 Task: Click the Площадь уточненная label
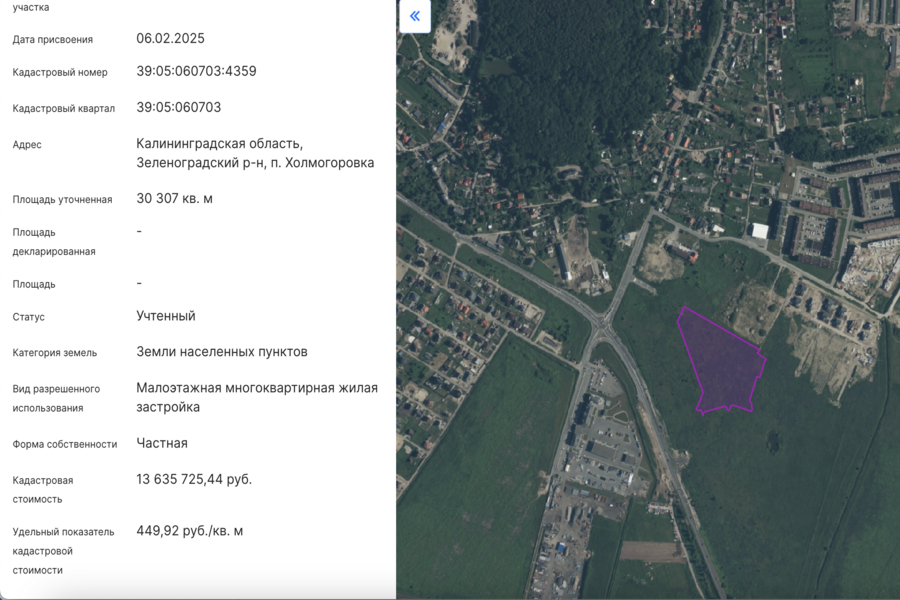pyautogui.click(x=62, y=199)
